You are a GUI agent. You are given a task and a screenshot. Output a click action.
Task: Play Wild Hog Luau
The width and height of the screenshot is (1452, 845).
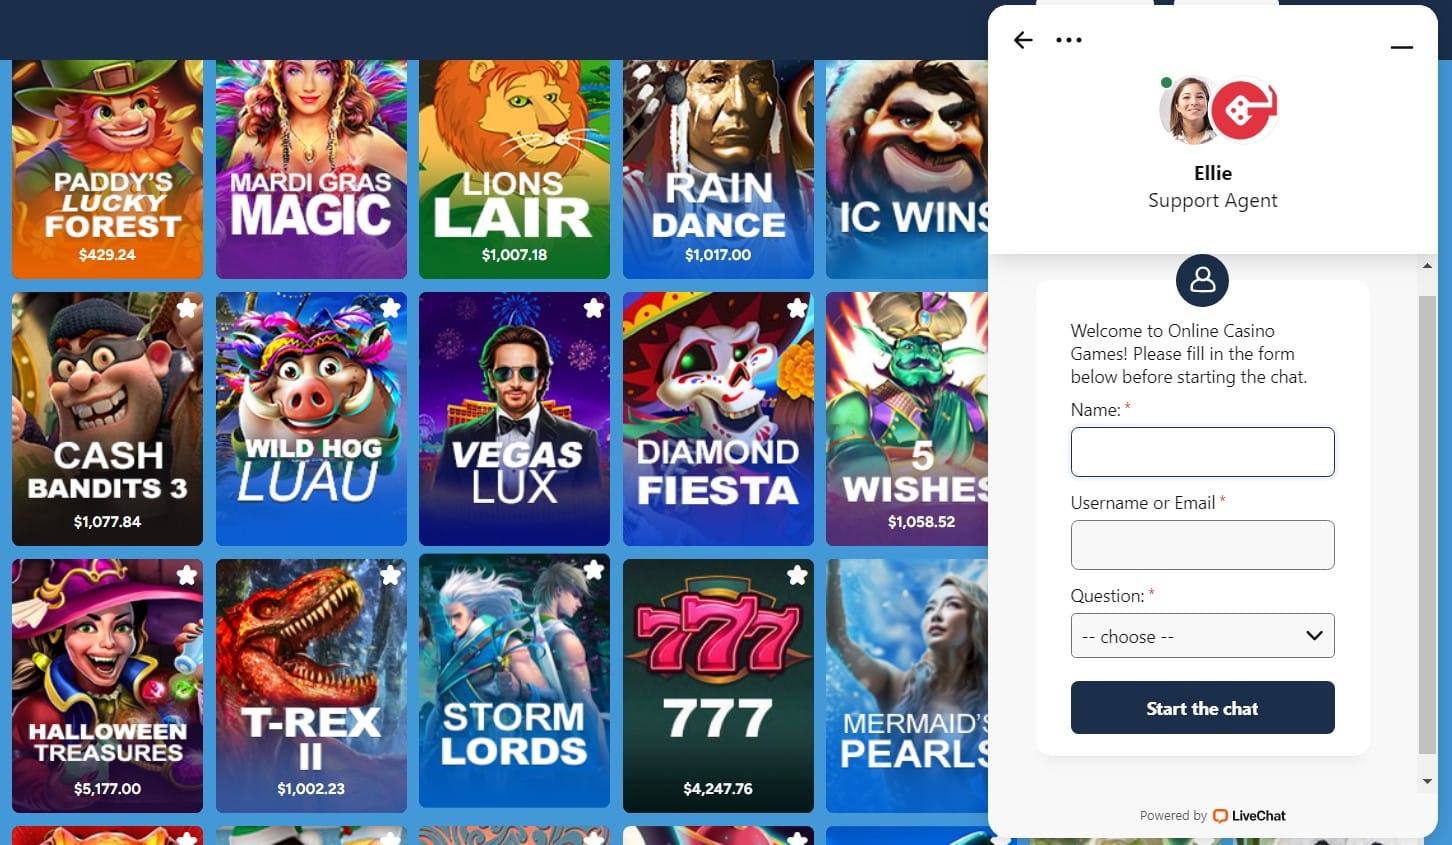click(x=311, y=419)
